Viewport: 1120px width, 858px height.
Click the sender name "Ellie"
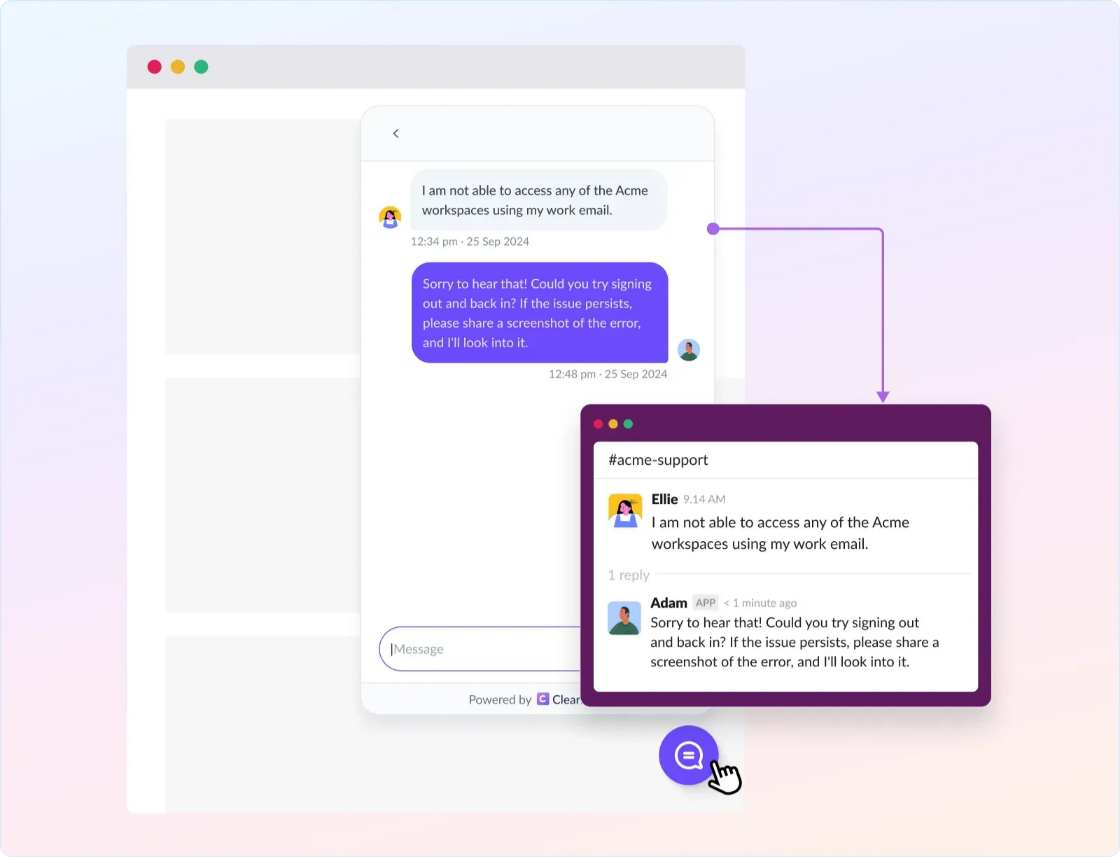(x=664, y=499)
